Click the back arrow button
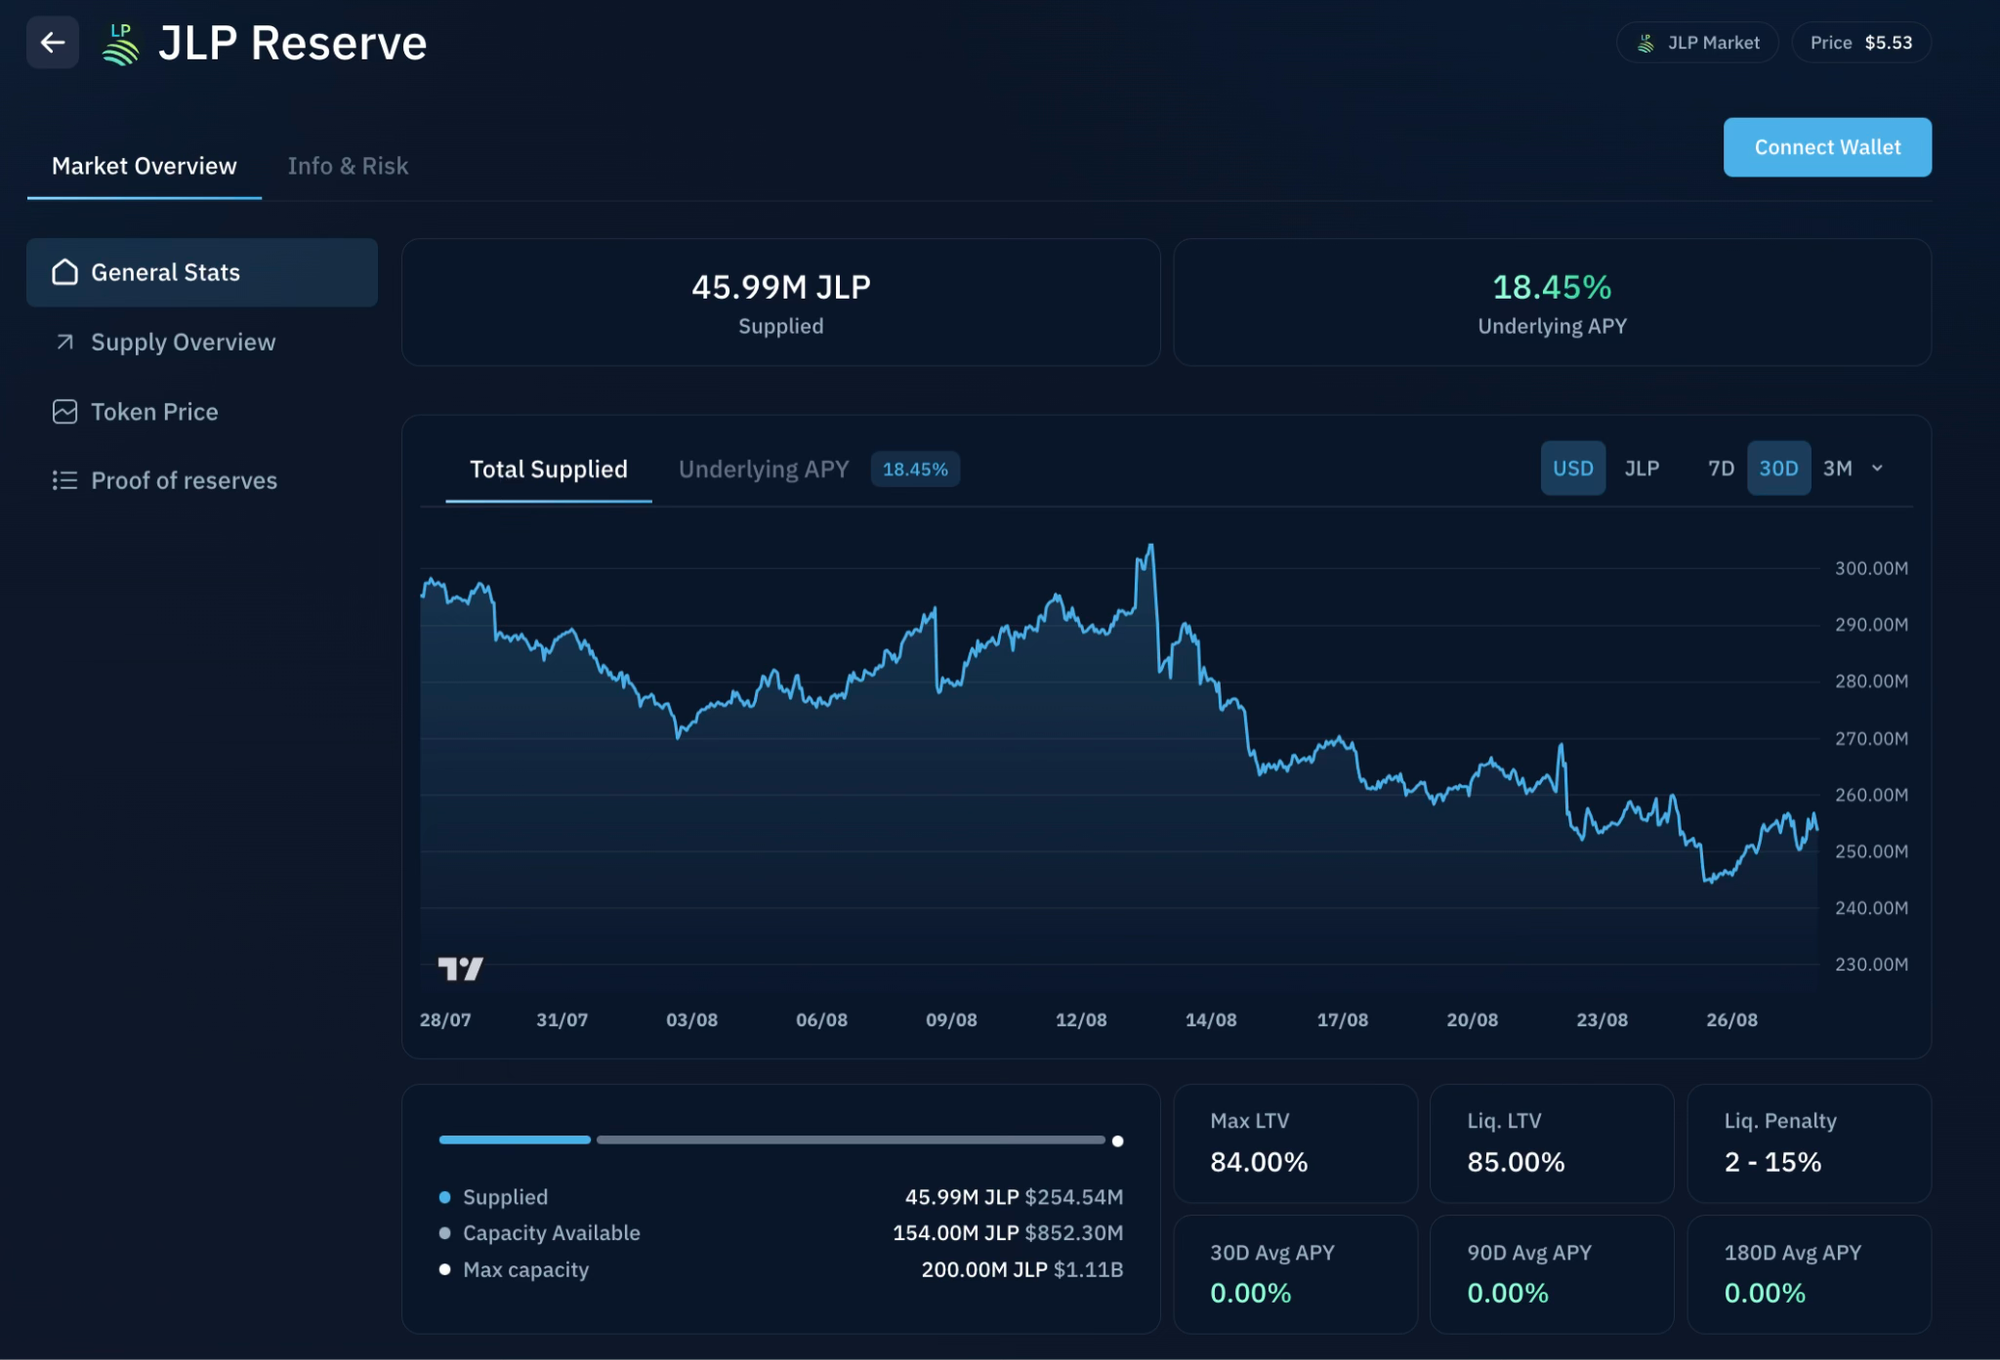 coord(52,43)
